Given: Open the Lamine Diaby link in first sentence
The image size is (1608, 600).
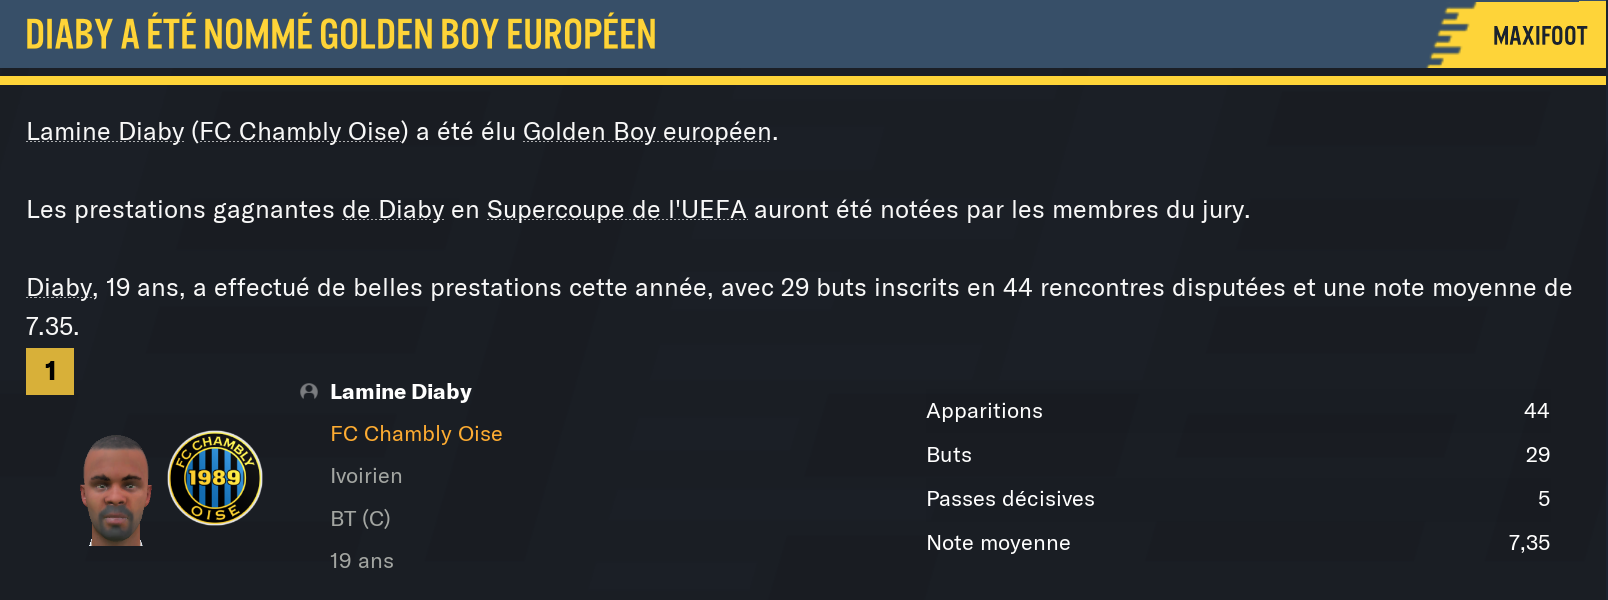Looking at the screenshot, I should pyautogui.click(x=105, y=132).
